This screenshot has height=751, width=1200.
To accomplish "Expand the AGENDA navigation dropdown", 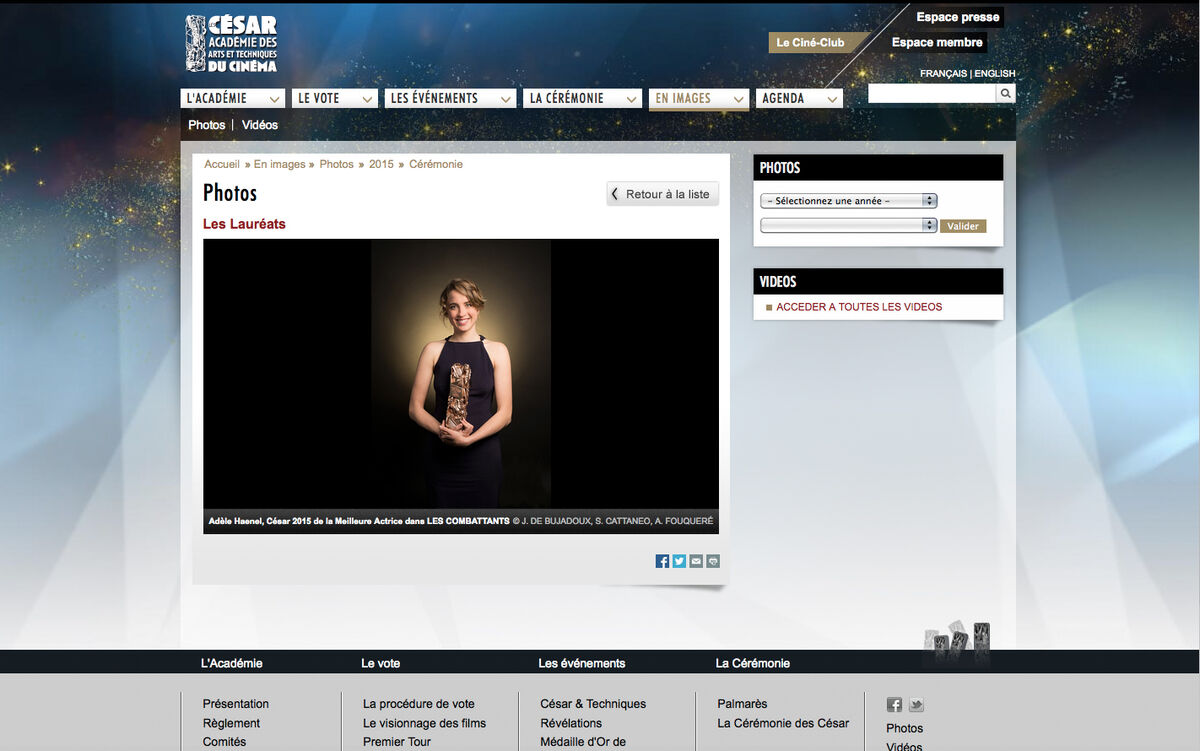I will (799, 98).
